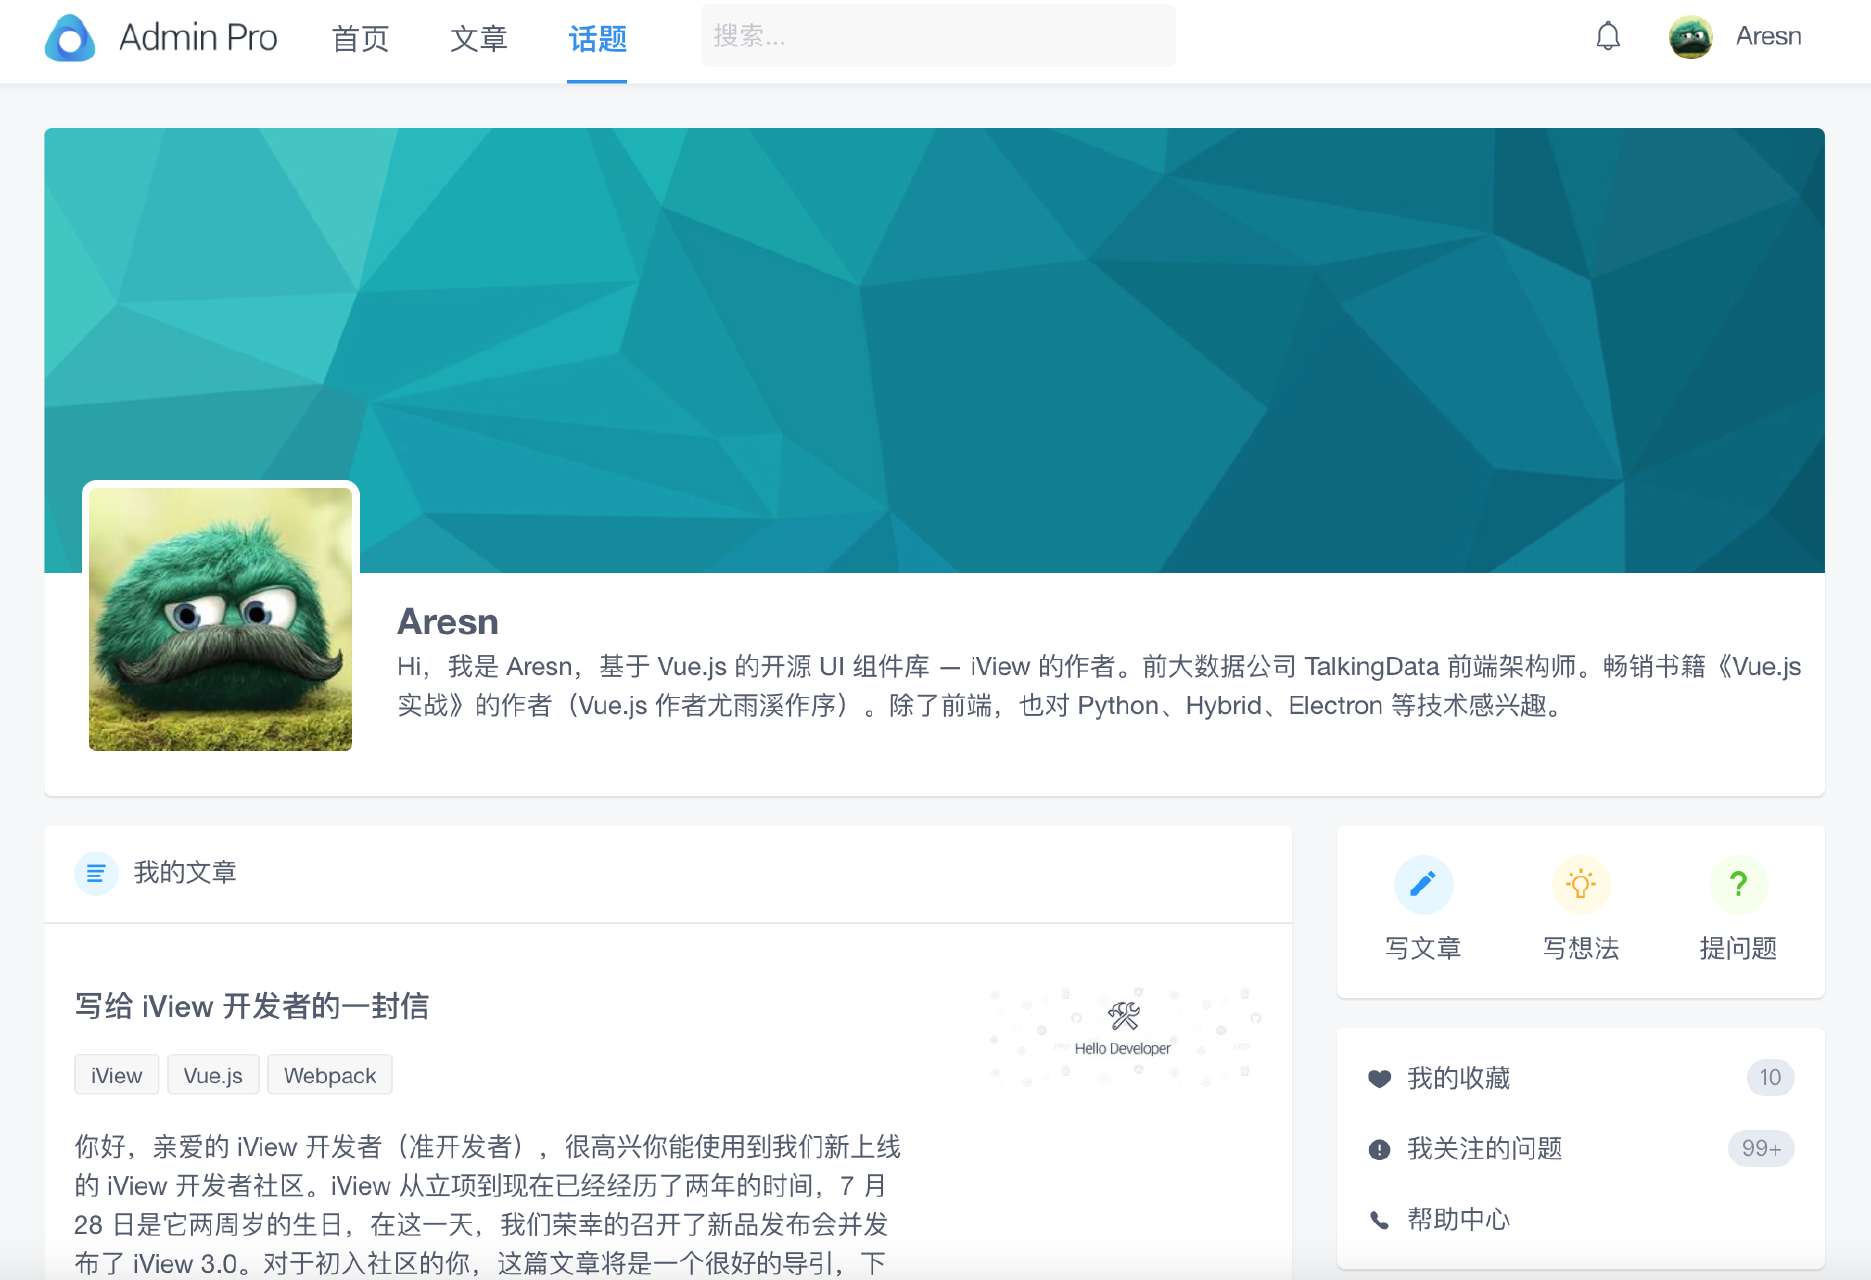Focus the 搜索 search field
The height and width of the screenshot is (1280, 1871).
pos(938,36)
